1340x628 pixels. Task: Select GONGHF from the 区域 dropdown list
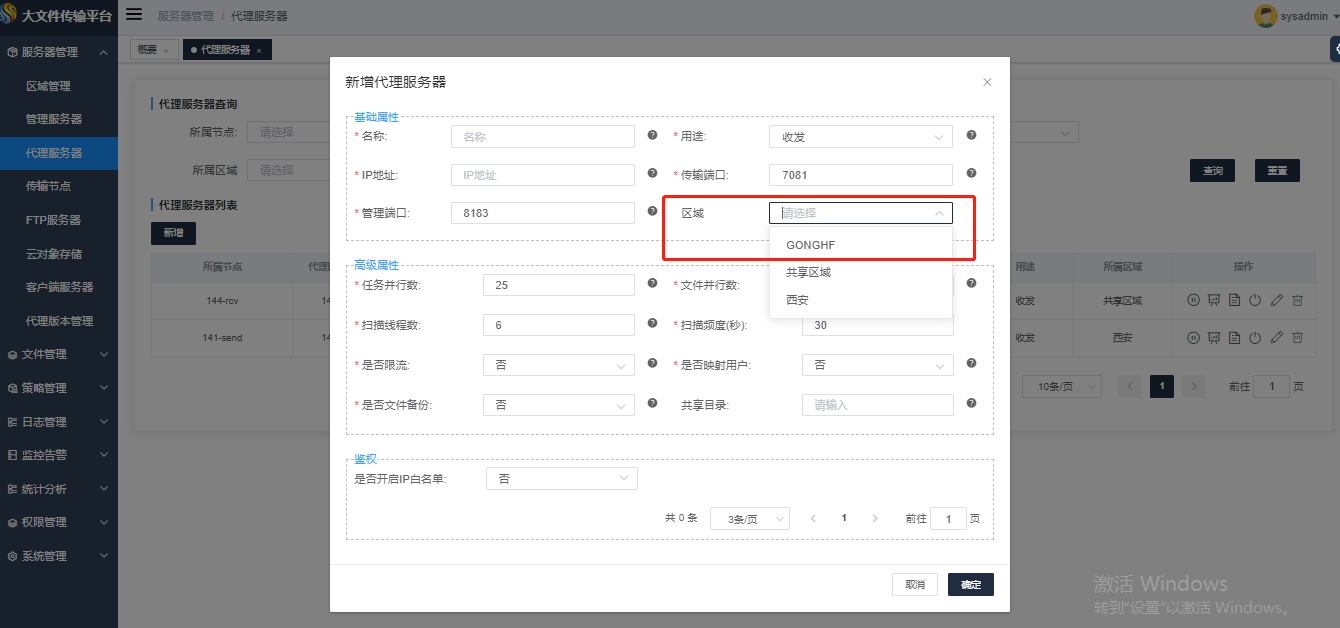pyautogui.click(x=810, y=245)
